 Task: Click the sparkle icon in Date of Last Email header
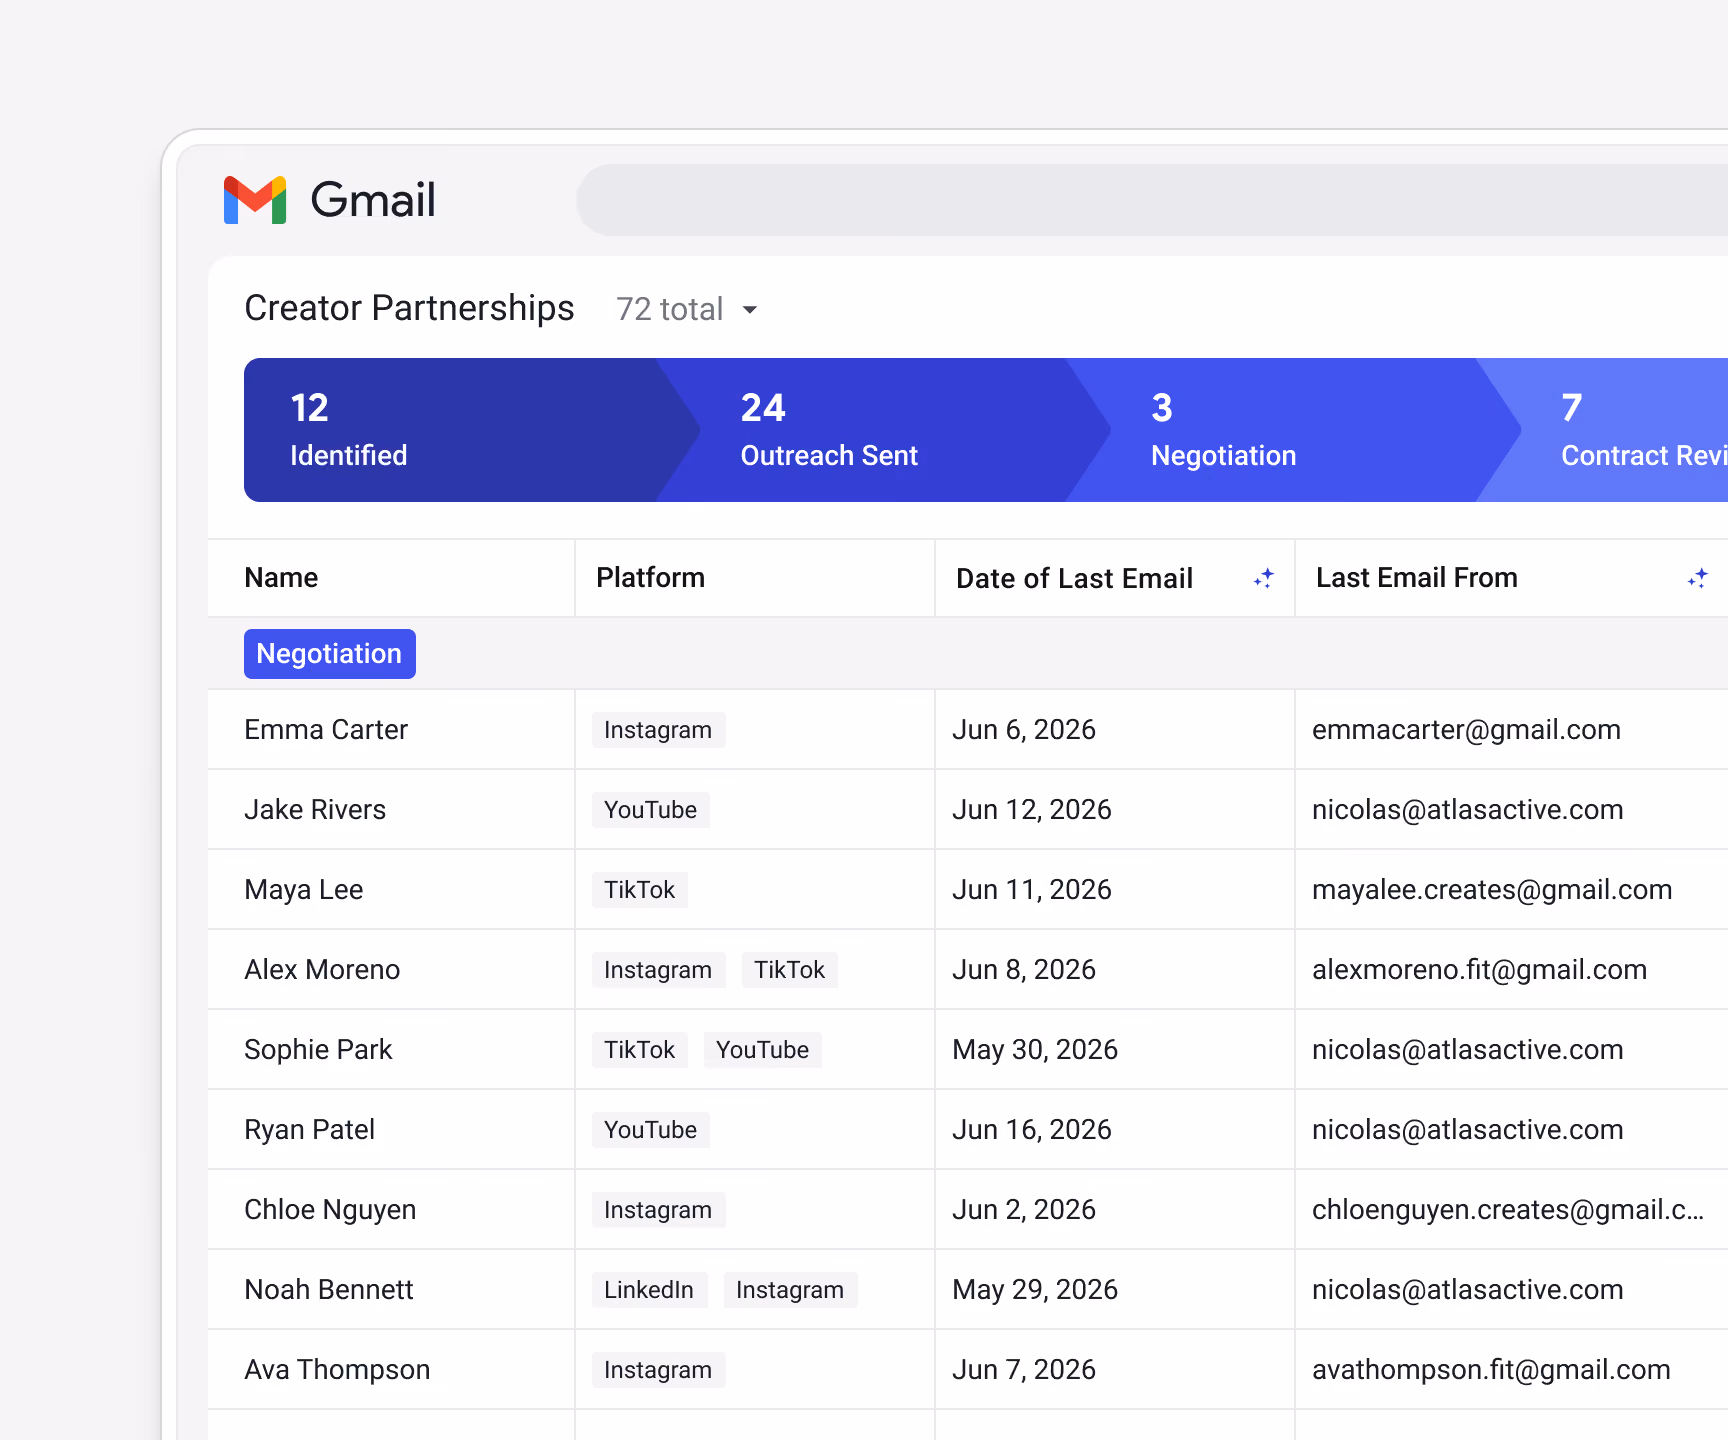(x=1264, y=578)
